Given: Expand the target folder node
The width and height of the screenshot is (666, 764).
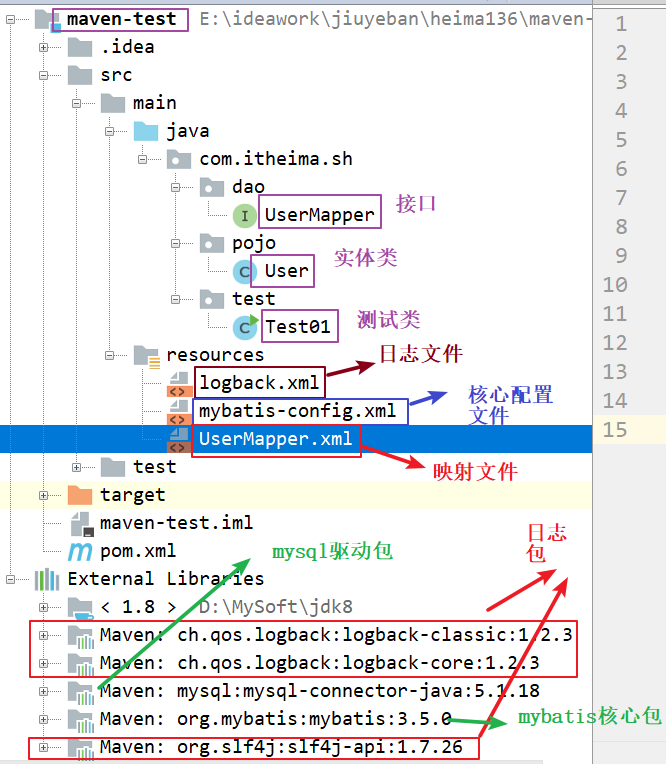Looking at the screenshot, I should click(x=43, y=495).
